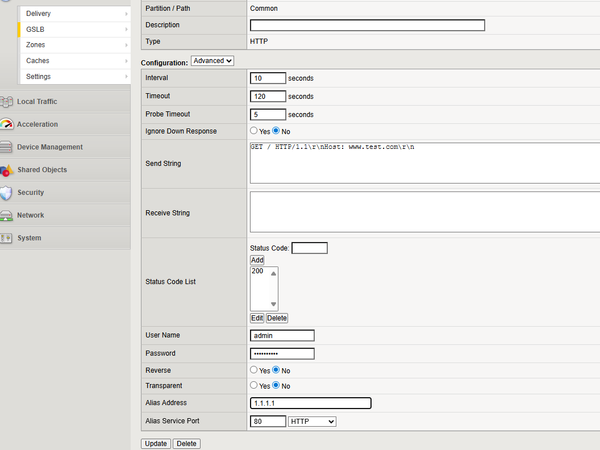This screenshot has width=600, height=450.
Task: Expand the GSLB submenu arrow
Action: (x=126, y=30)
